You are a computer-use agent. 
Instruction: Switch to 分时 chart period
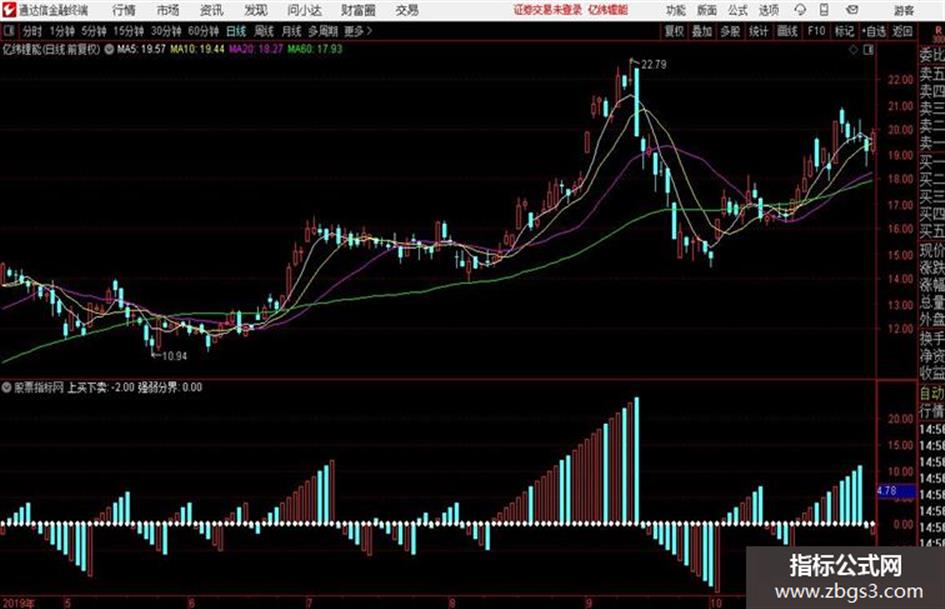32,31
